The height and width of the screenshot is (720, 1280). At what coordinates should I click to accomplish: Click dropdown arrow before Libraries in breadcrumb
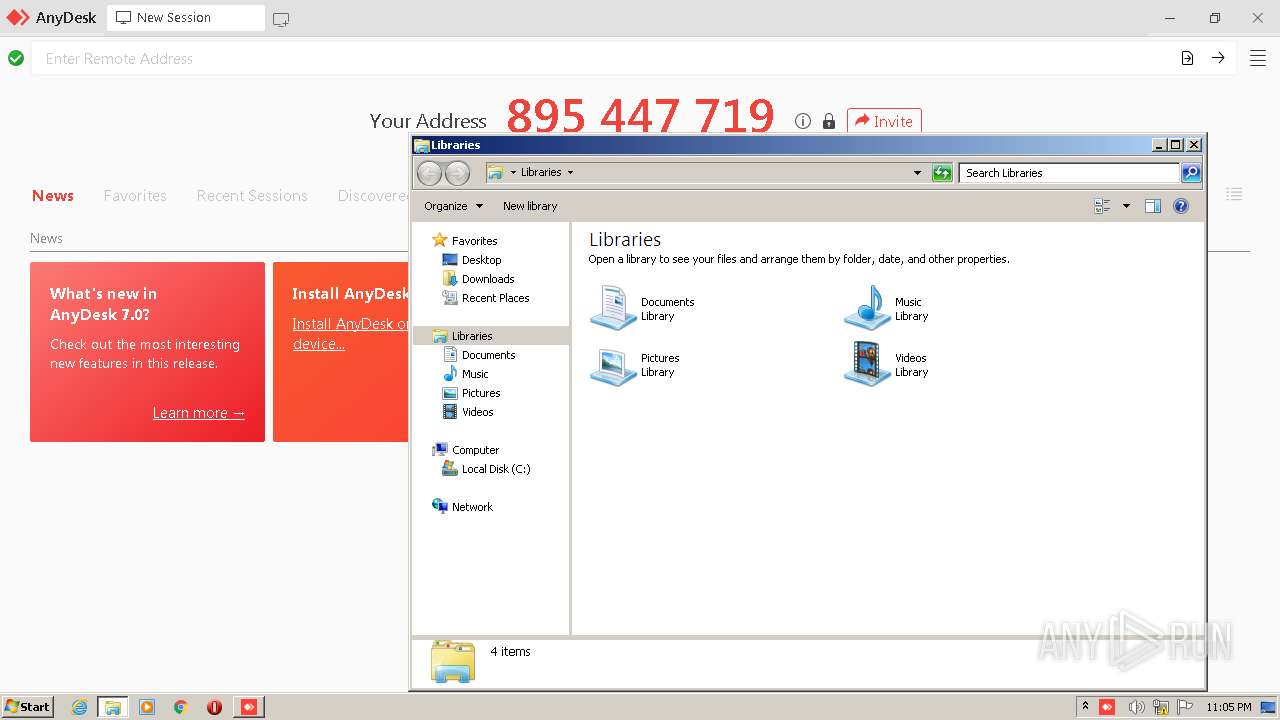click(x=513, y=173)
